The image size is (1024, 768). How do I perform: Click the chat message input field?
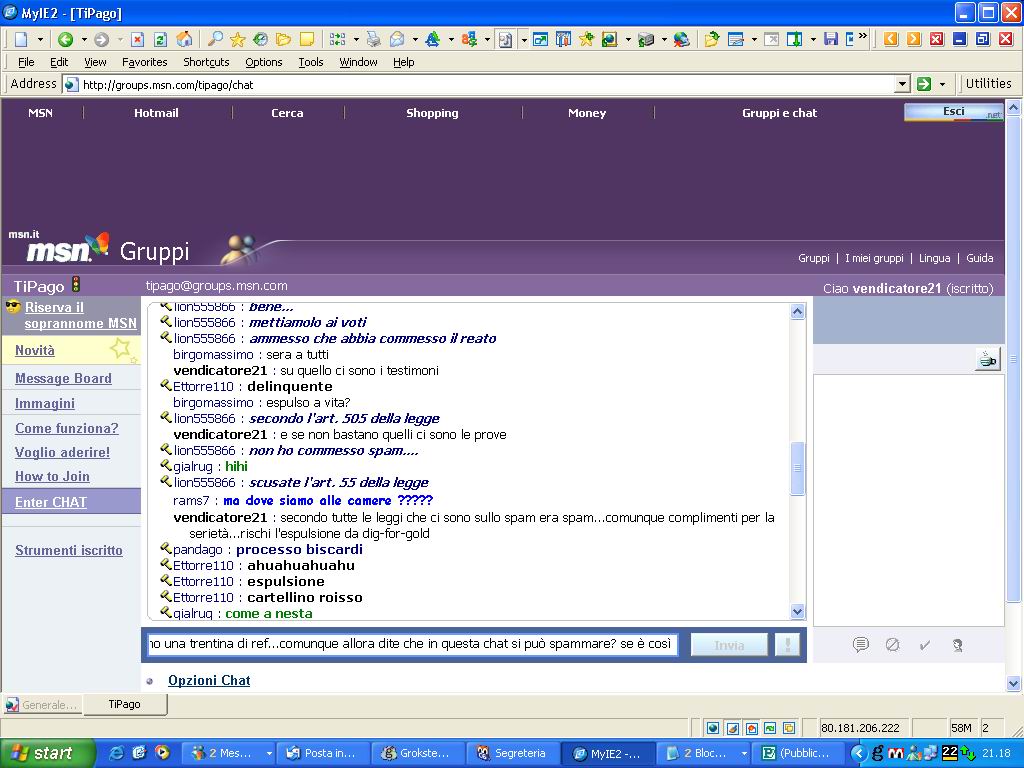coord(412,645)
